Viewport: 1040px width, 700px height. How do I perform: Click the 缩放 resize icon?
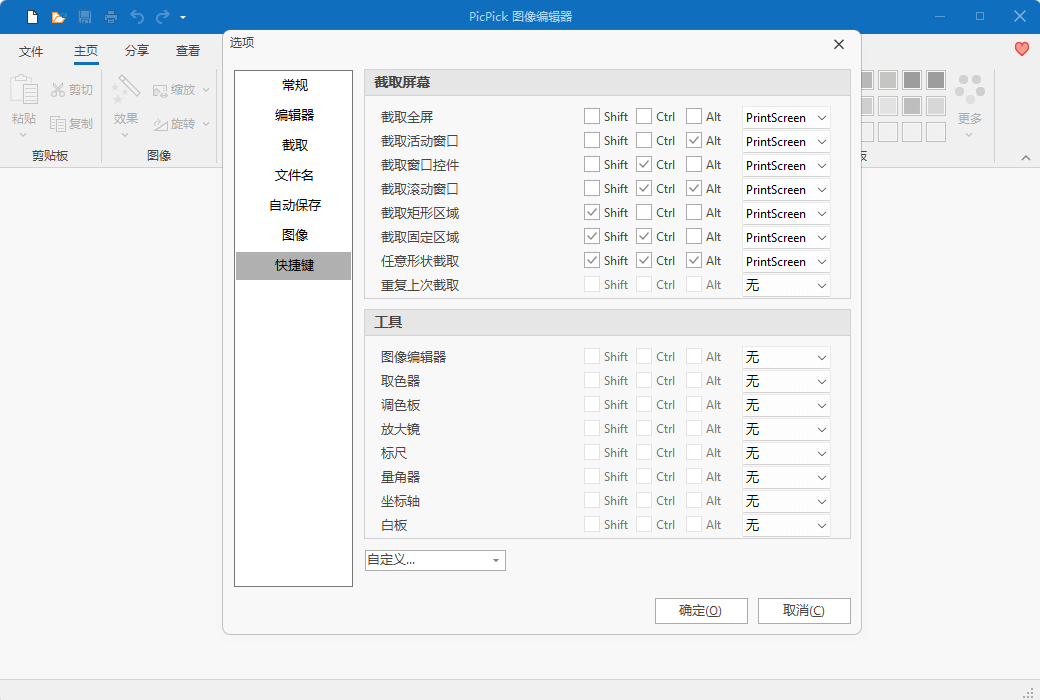[160, 90]
